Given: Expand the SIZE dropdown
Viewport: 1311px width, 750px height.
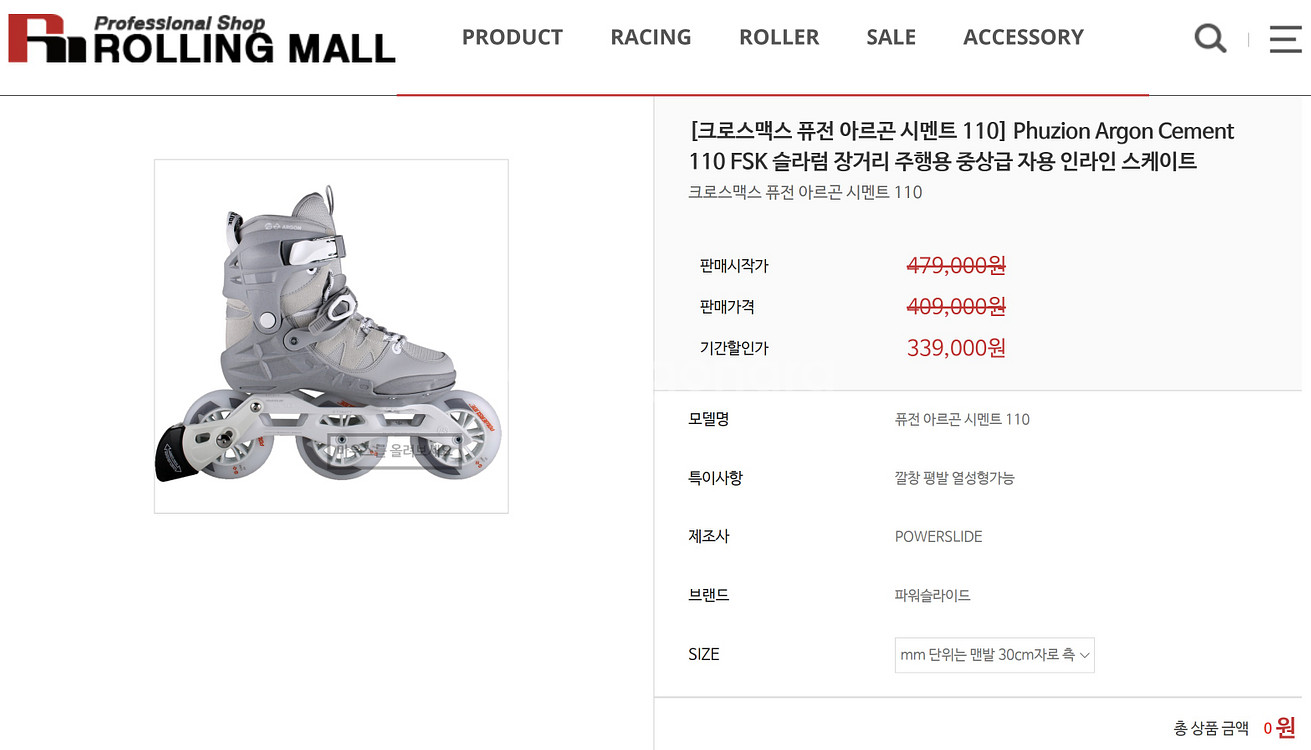Looking at the screenshot, I should 994,655.
